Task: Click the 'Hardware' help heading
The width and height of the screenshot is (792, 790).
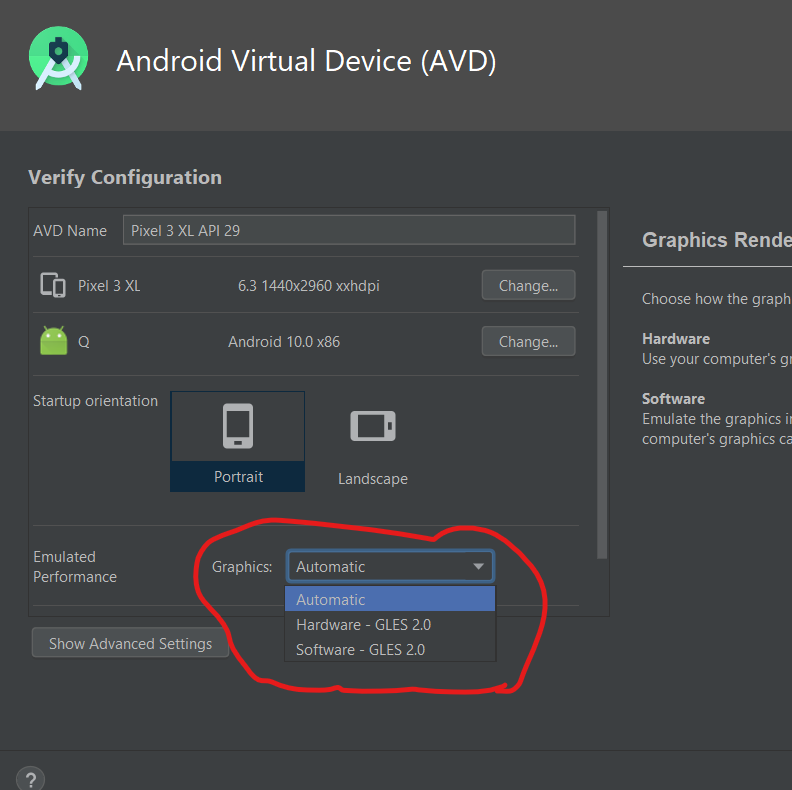Action: (x=676, y=338)
